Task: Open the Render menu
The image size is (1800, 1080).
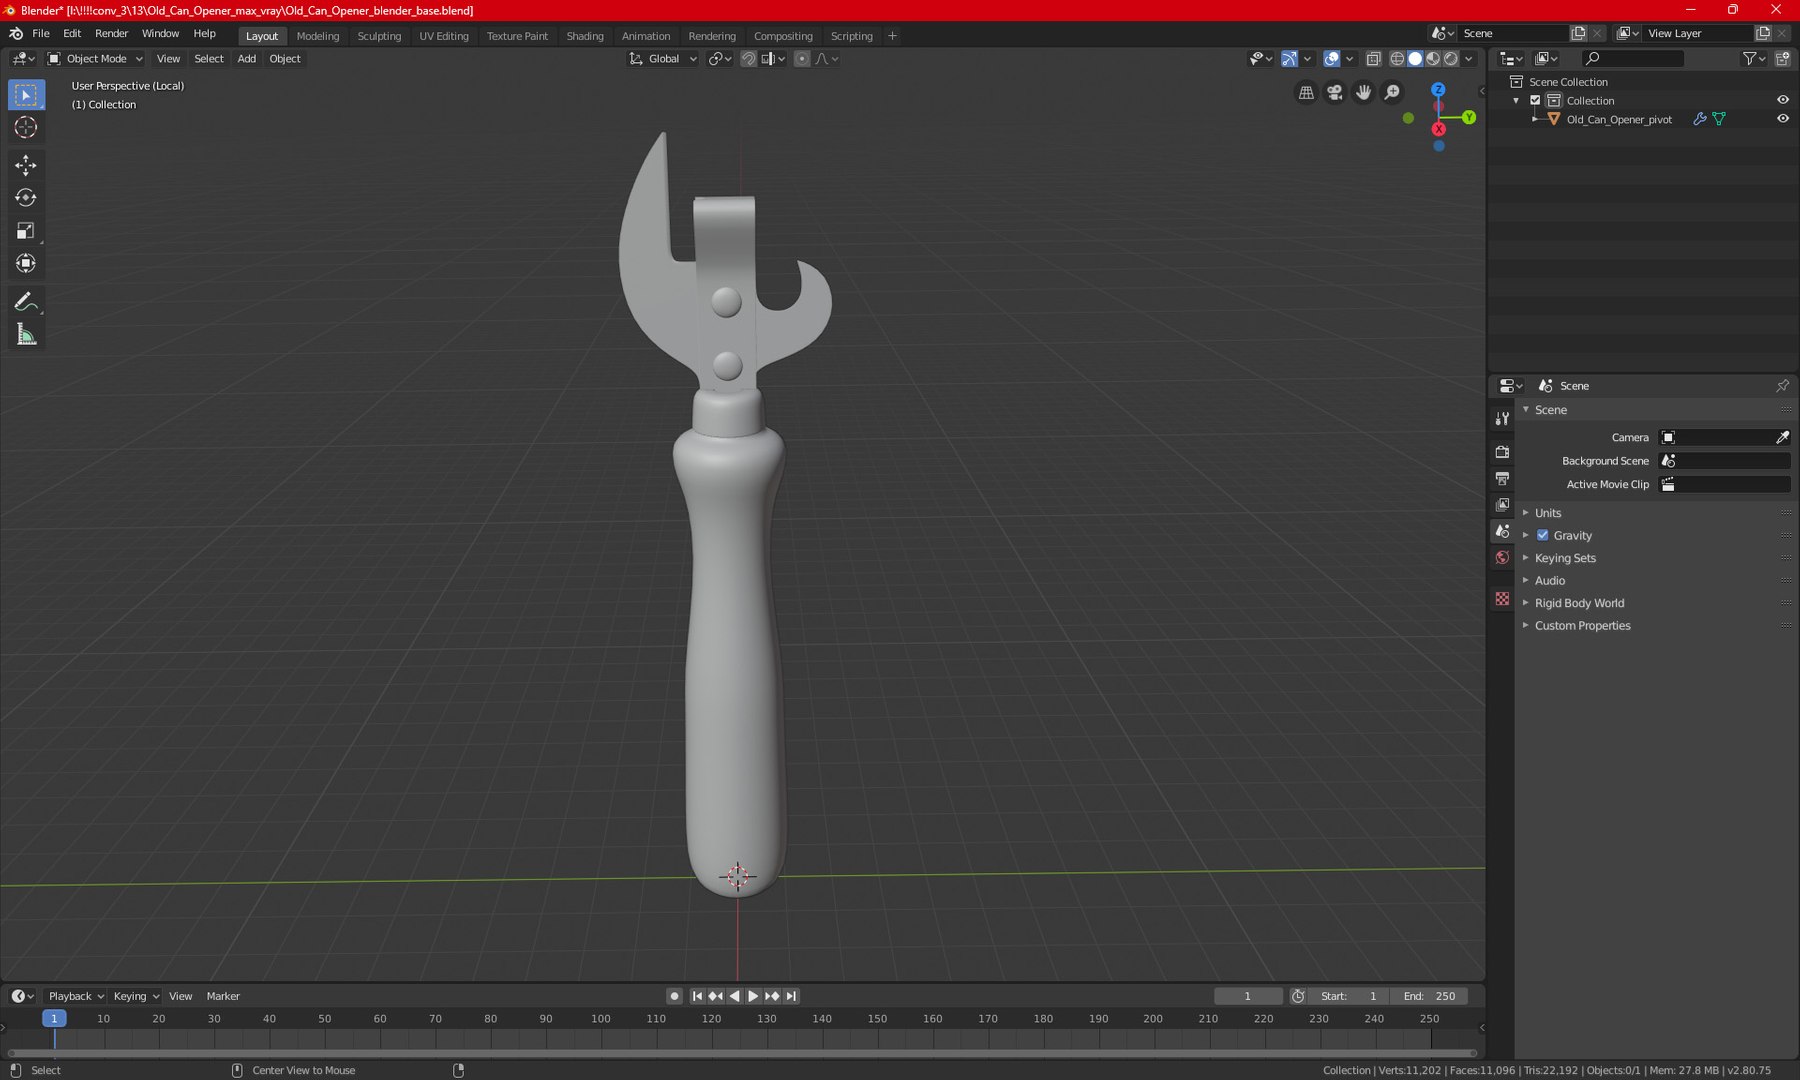Action: tap(111, 33)
